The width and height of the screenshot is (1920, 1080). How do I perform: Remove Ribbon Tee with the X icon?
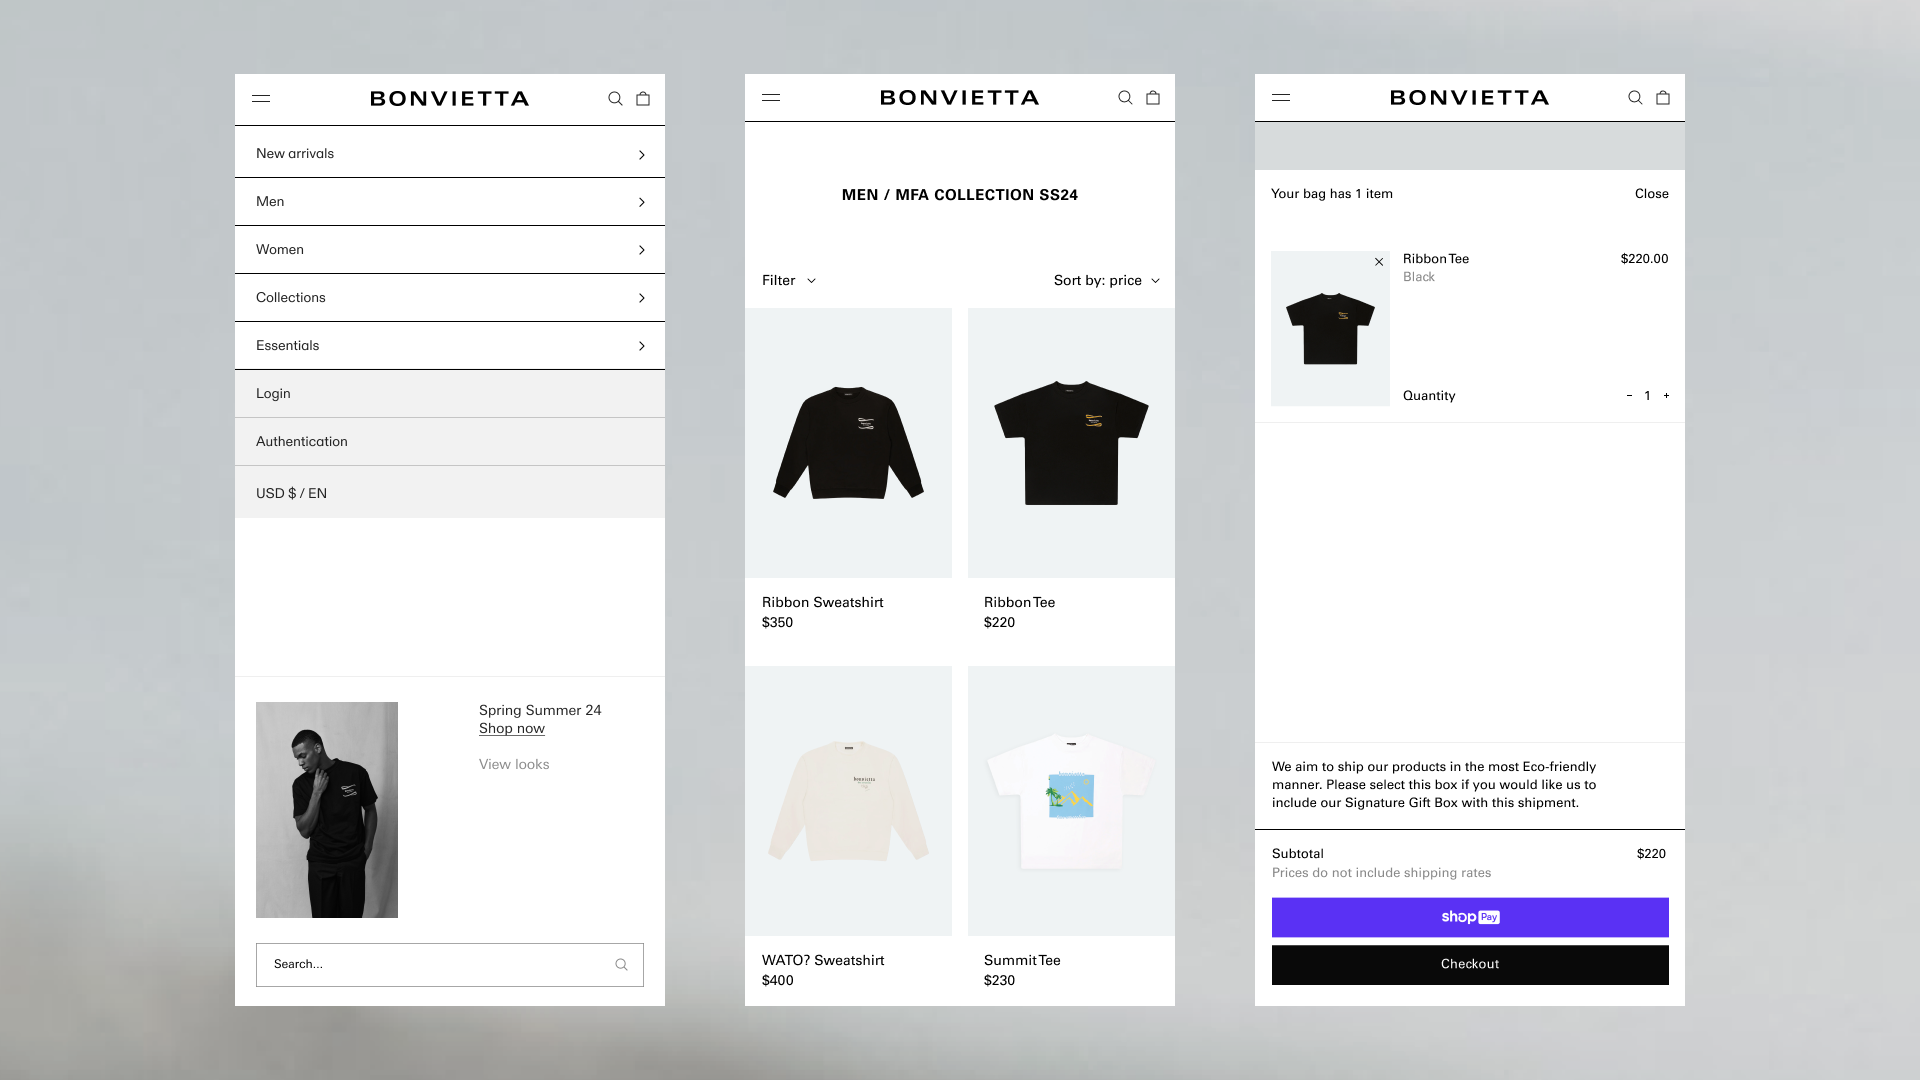(1379, 262)
